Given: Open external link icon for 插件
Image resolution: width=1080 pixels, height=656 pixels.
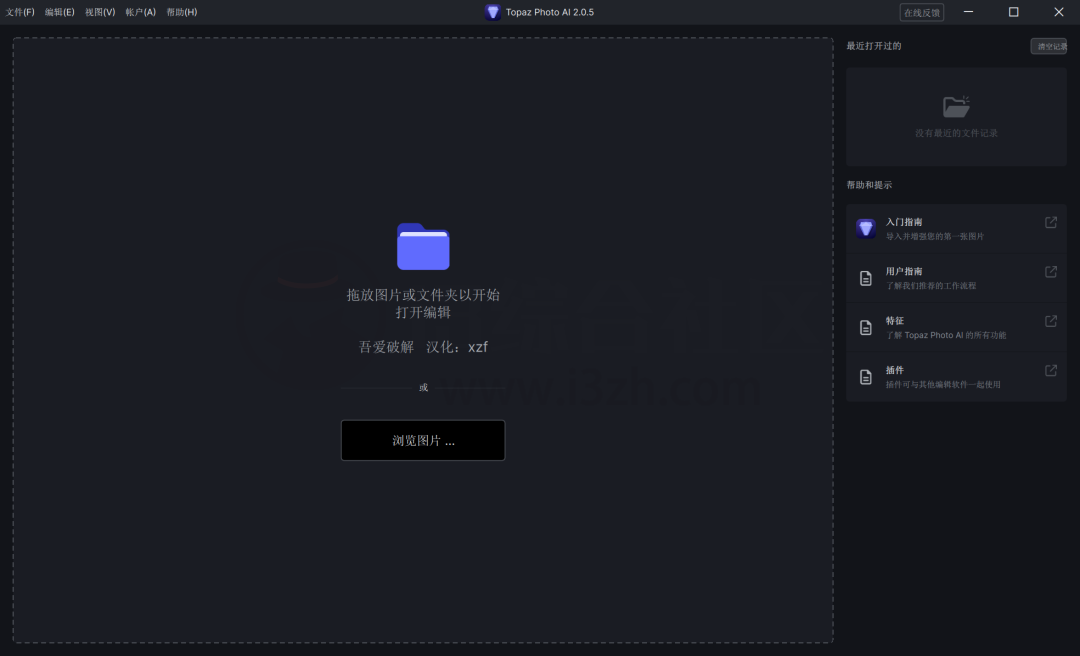Looking at the screenshot, I should pos(1051,370).
